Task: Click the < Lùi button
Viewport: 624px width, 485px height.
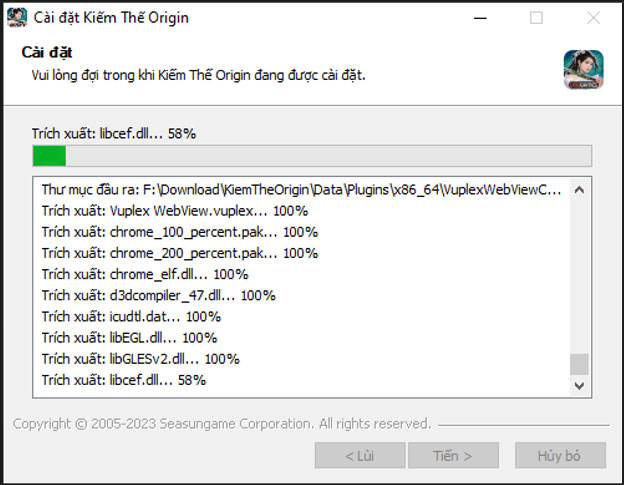Action: point(360,456)
